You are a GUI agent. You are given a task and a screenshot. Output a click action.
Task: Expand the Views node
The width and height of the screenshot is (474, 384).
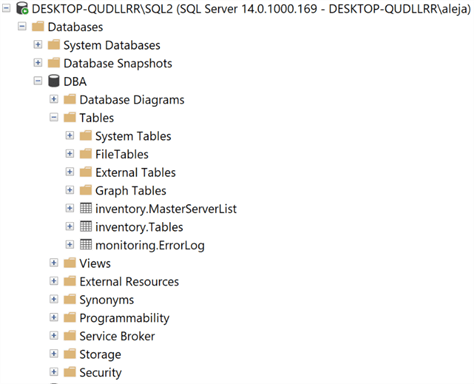point(54,262)
